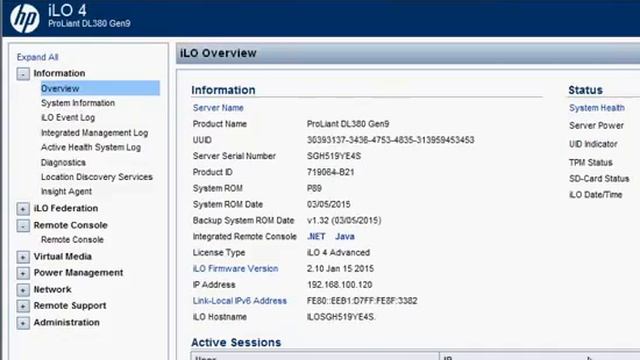Click the HP logo icon

[25, 18]
